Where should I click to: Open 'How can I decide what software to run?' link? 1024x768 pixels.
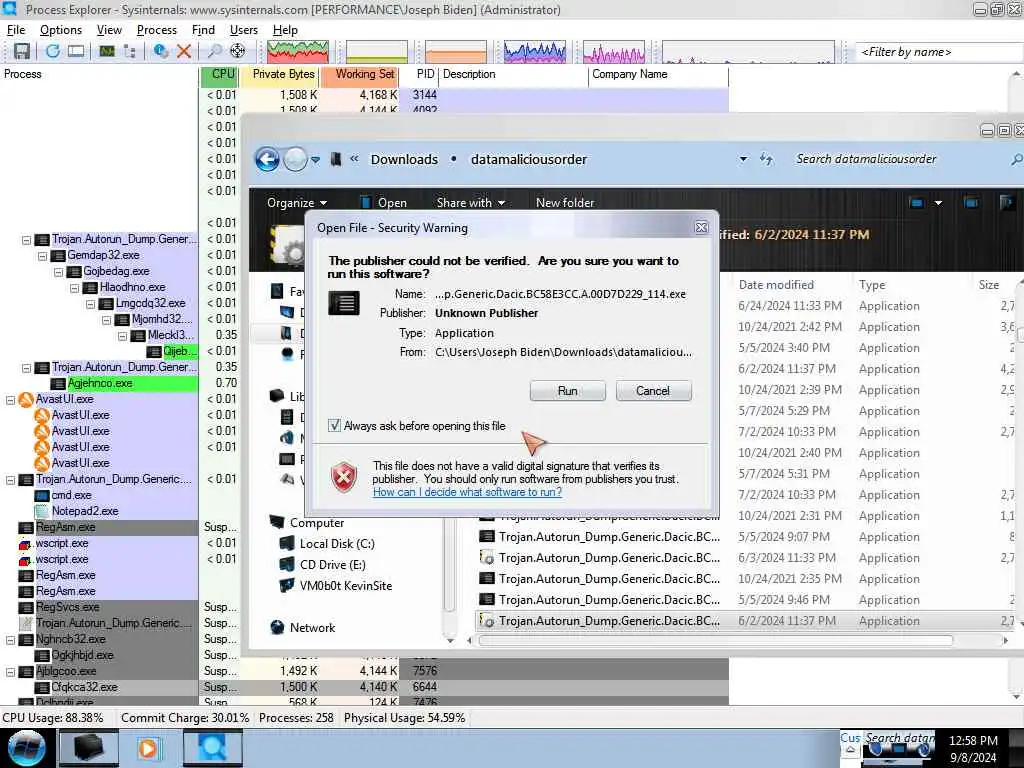(468, 492)
